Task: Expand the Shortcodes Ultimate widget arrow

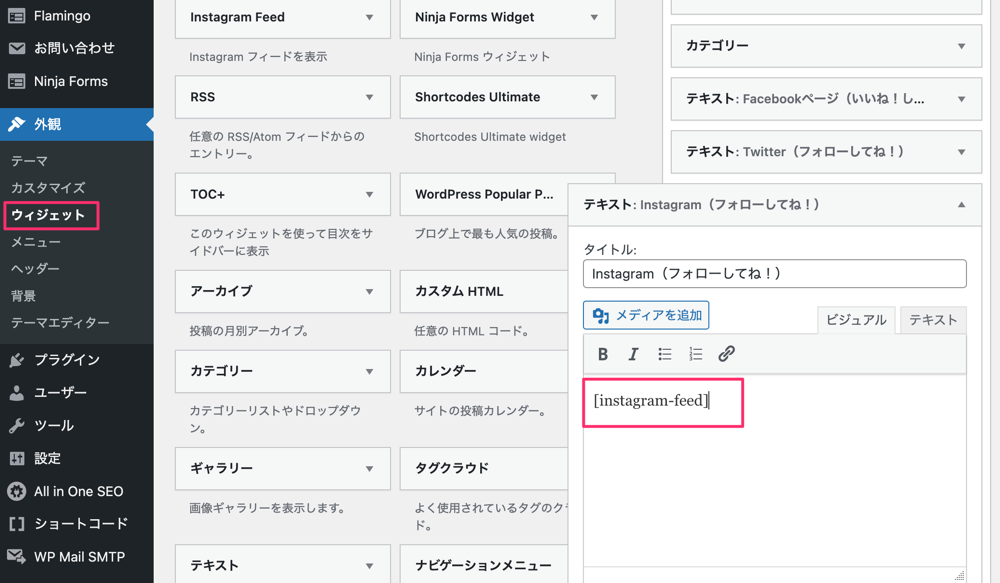Action: (594, 97)
